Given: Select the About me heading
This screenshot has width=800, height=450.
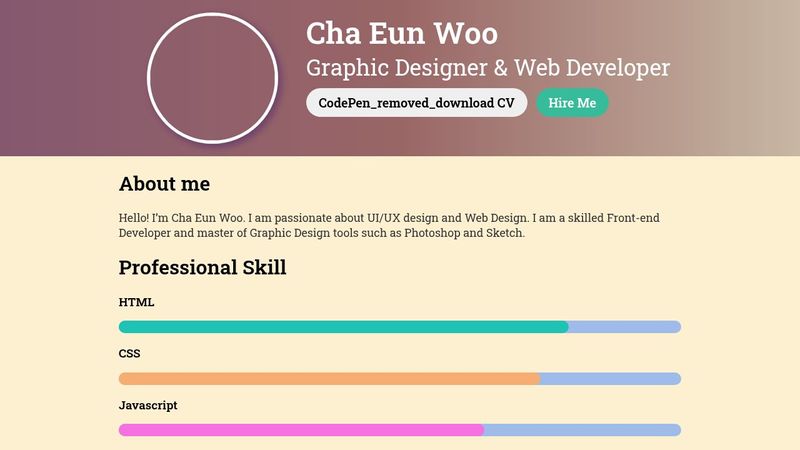Looking at the screenshot, I should (x=164, y=184).
